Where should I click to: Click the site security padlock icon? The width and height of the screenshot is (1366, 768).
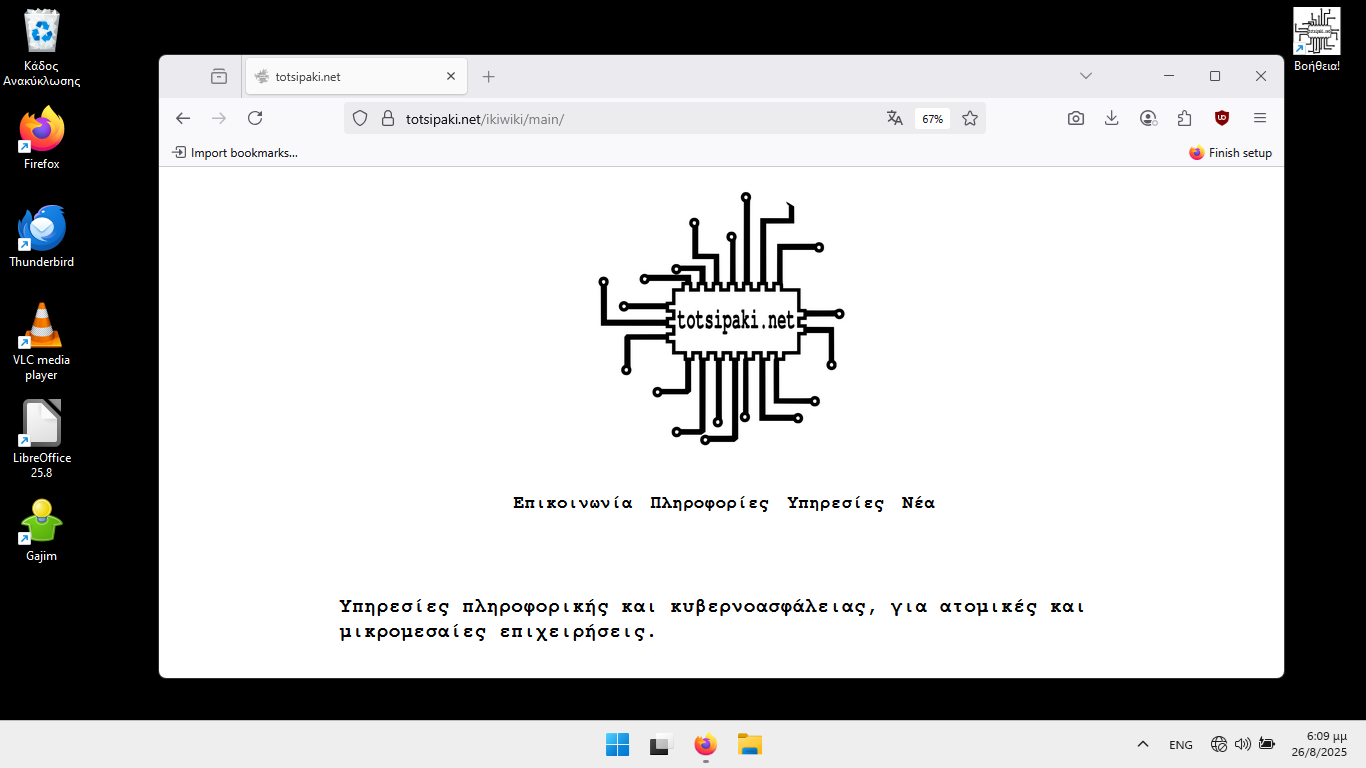point(388,118)
